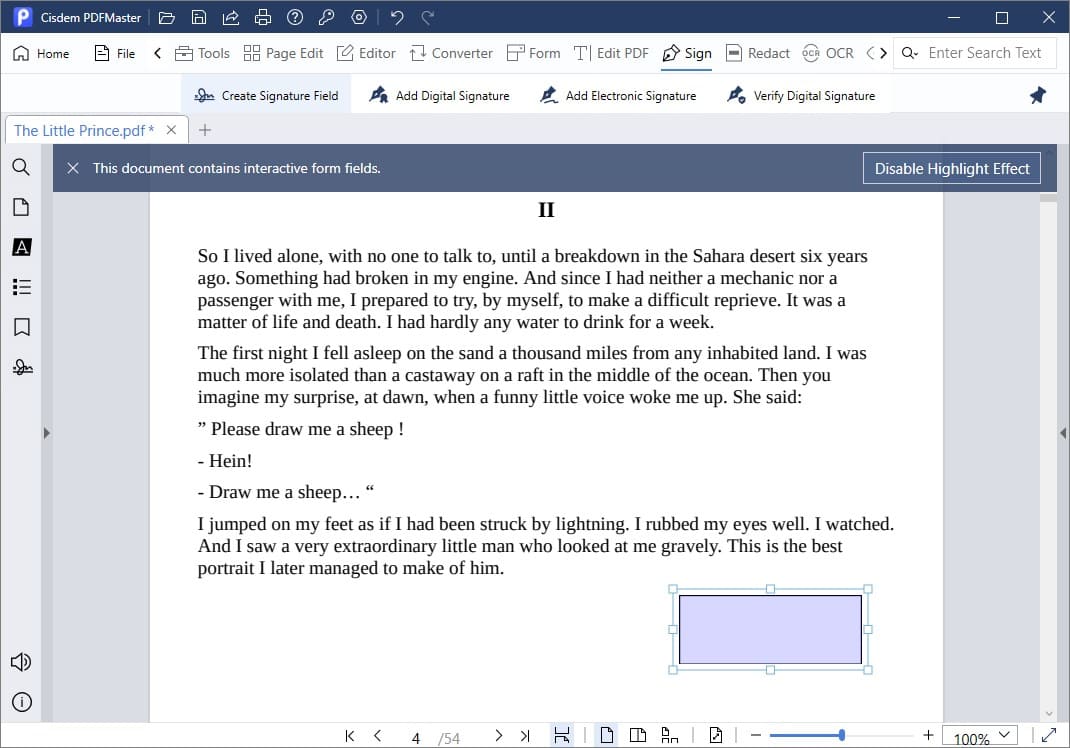Go to Home
The height and width of the screenshot is (748, 1070).
[41, 53]
